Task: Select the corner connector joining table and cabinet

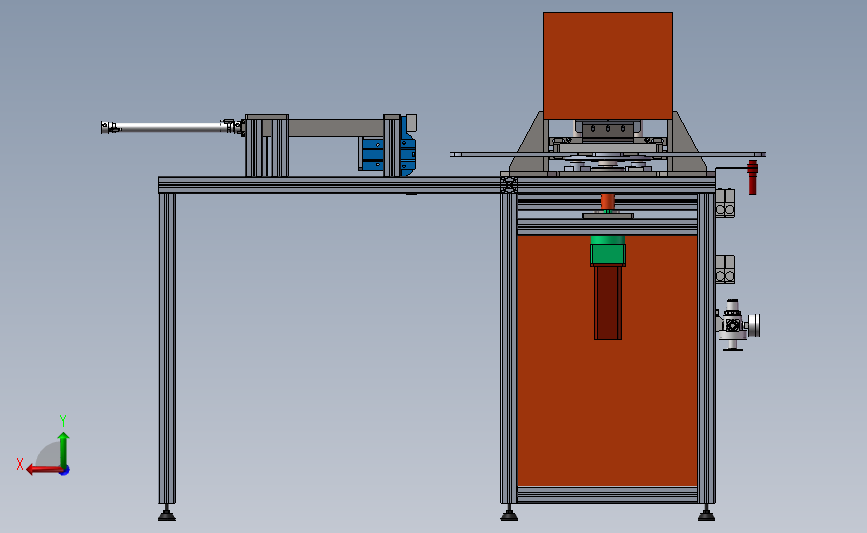Action: pos(509,184)
